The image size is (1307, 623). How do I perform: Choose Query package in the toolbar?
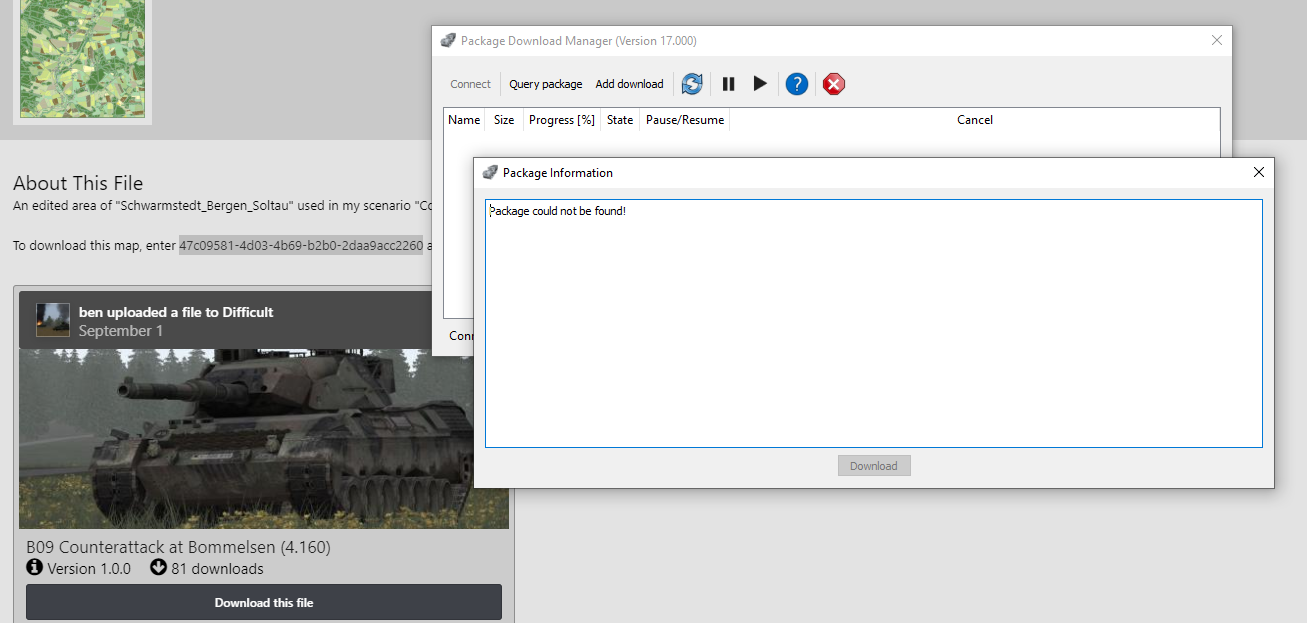(x=545, y=84)
